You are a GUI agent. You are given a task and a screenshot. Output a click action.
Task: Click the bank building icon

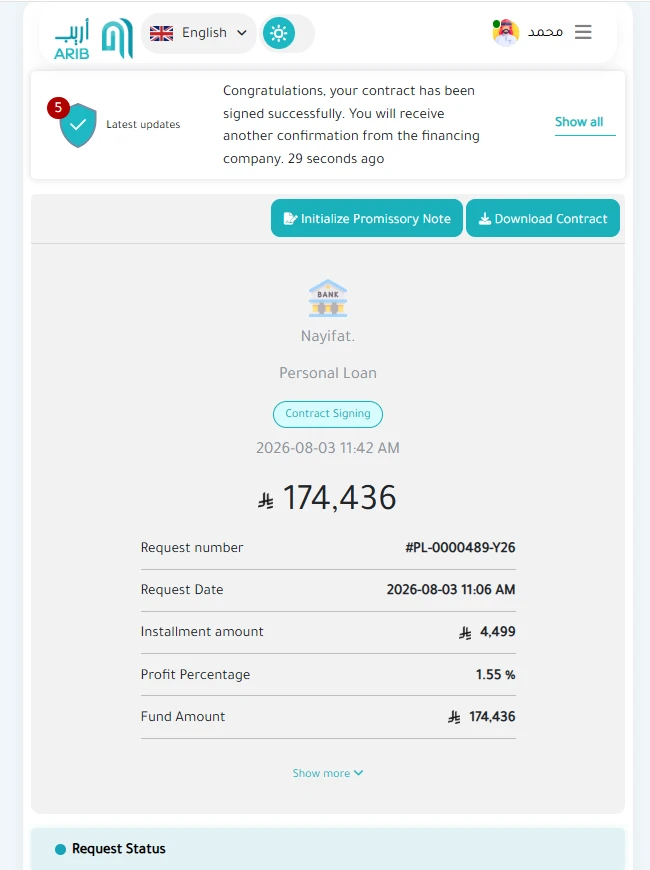point(328,298)
